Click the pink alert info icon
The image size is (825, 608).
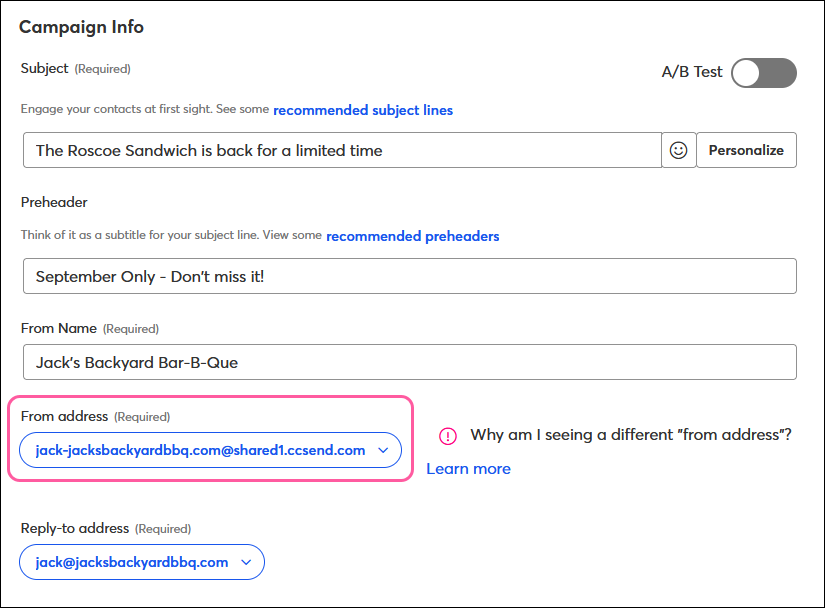[448, 436]
